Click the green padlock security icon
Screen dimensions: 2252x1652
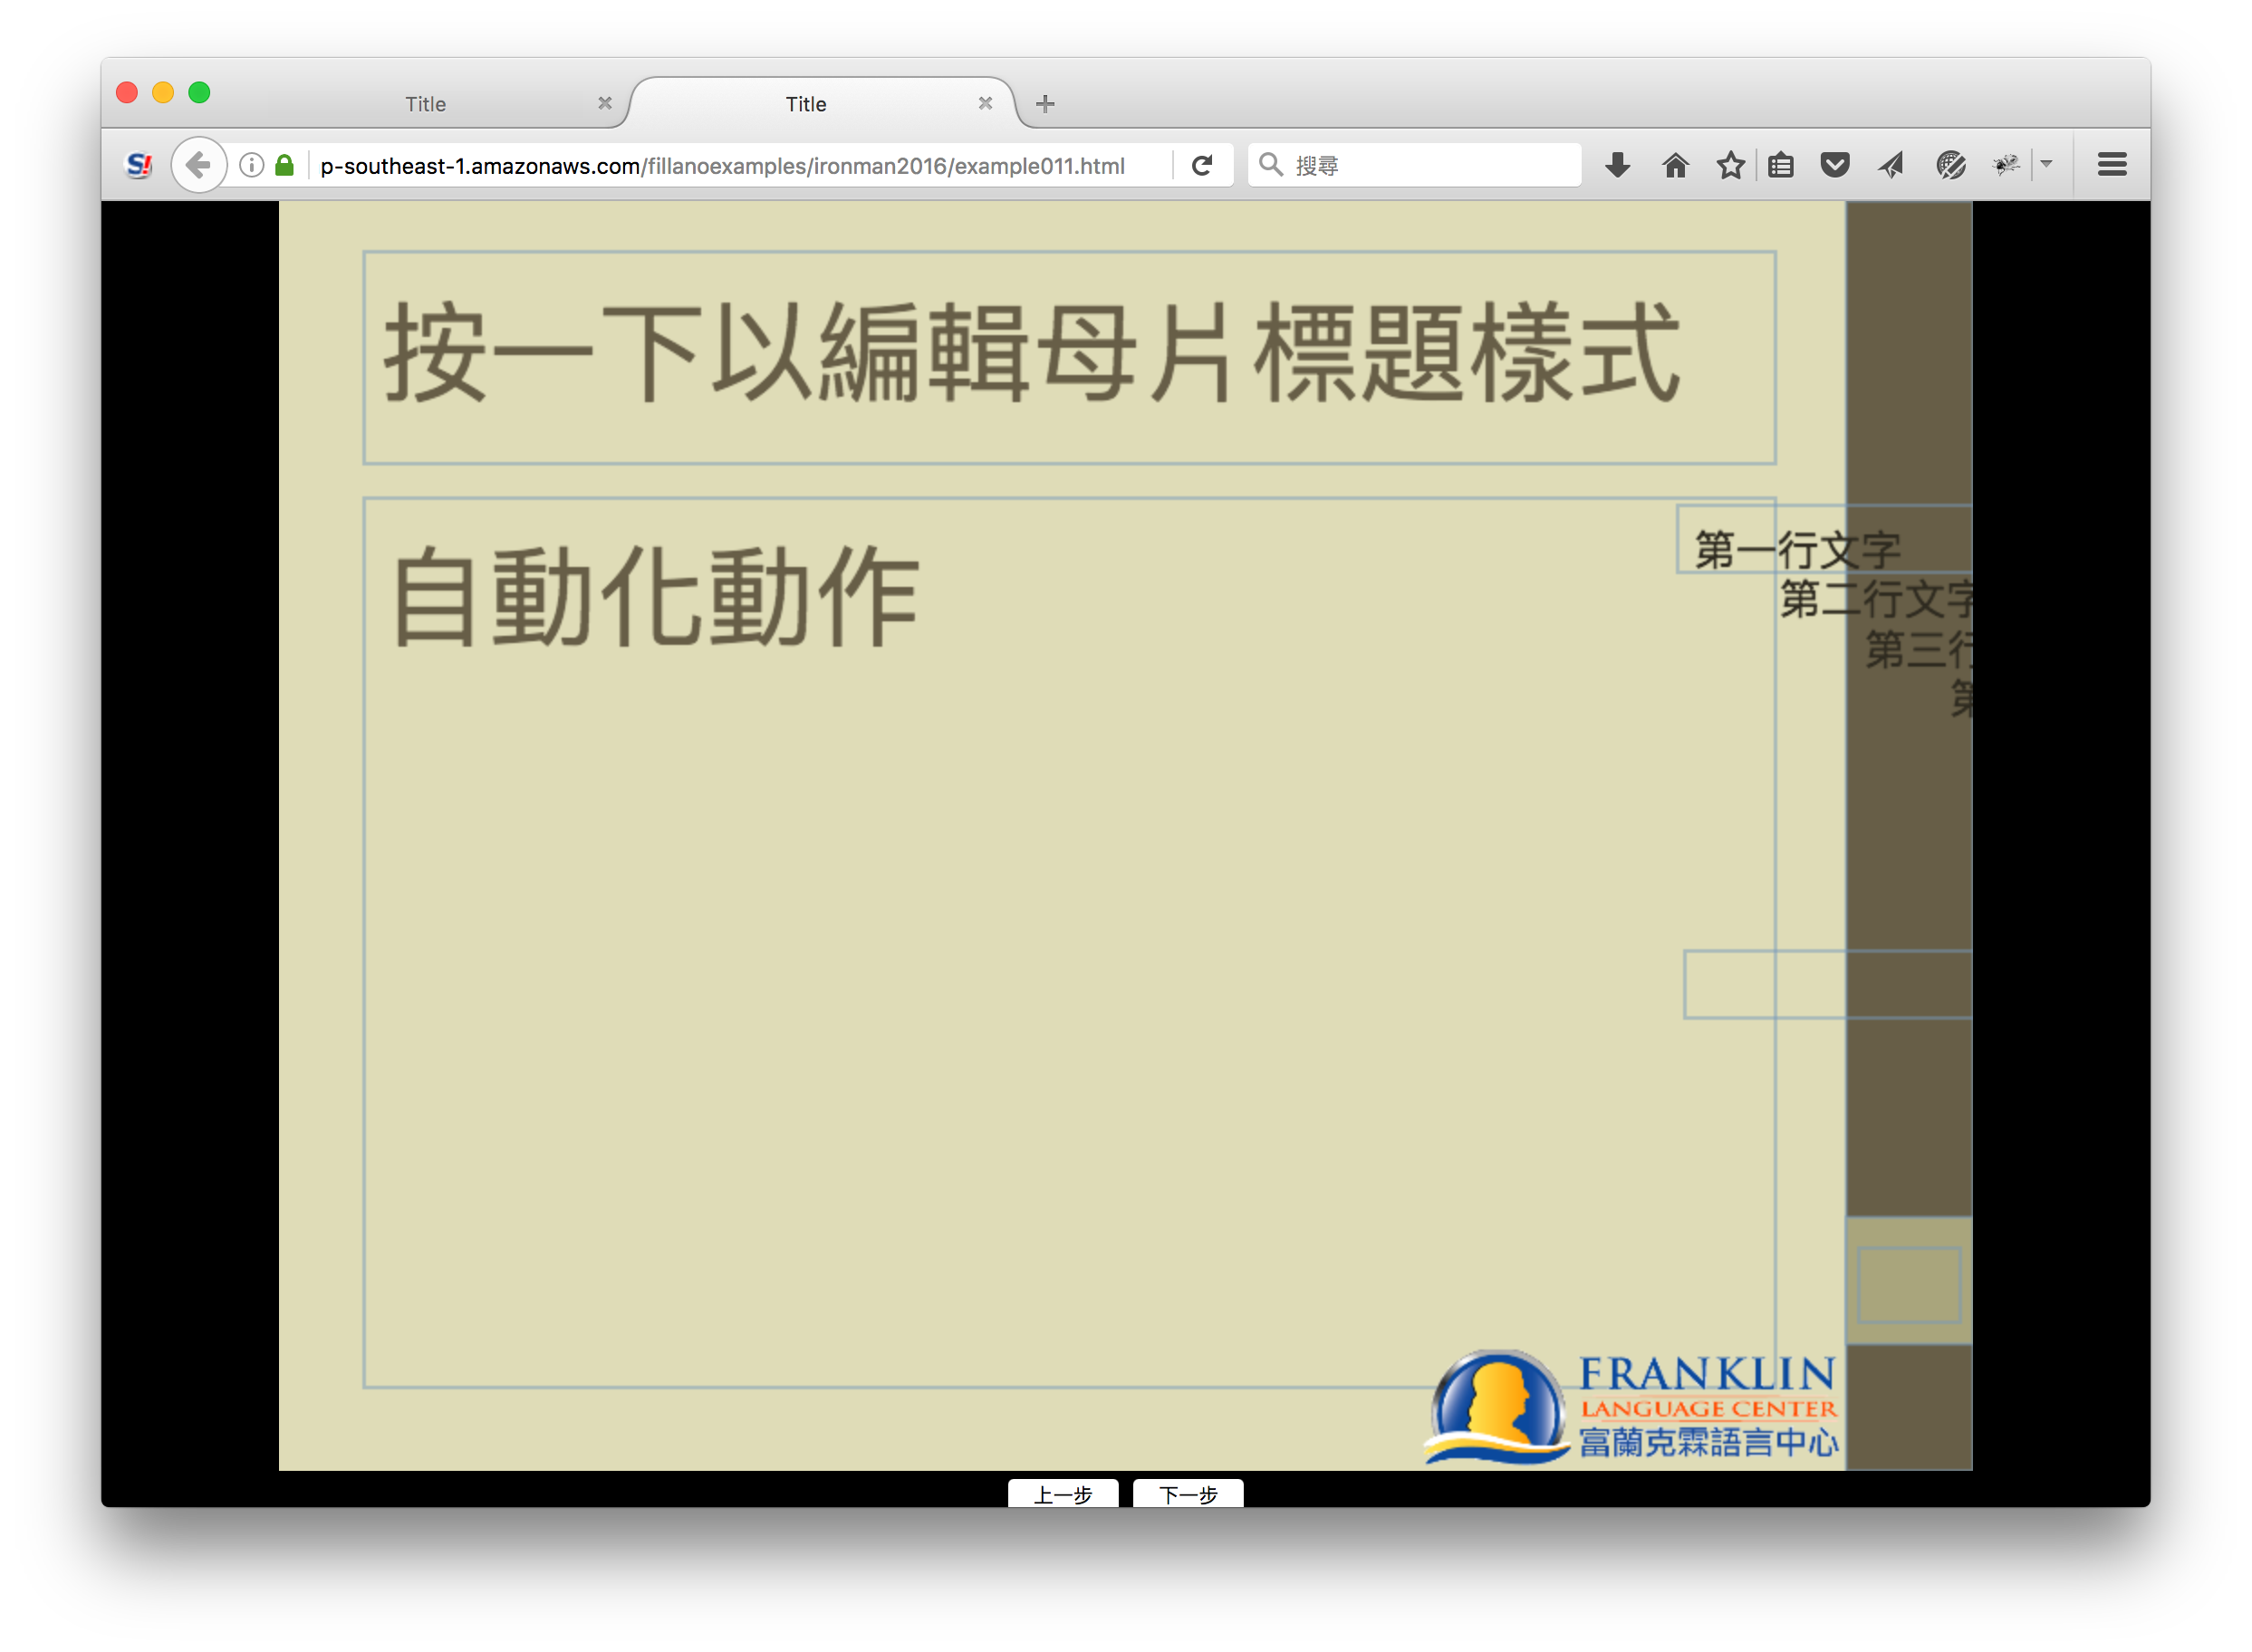284,165
